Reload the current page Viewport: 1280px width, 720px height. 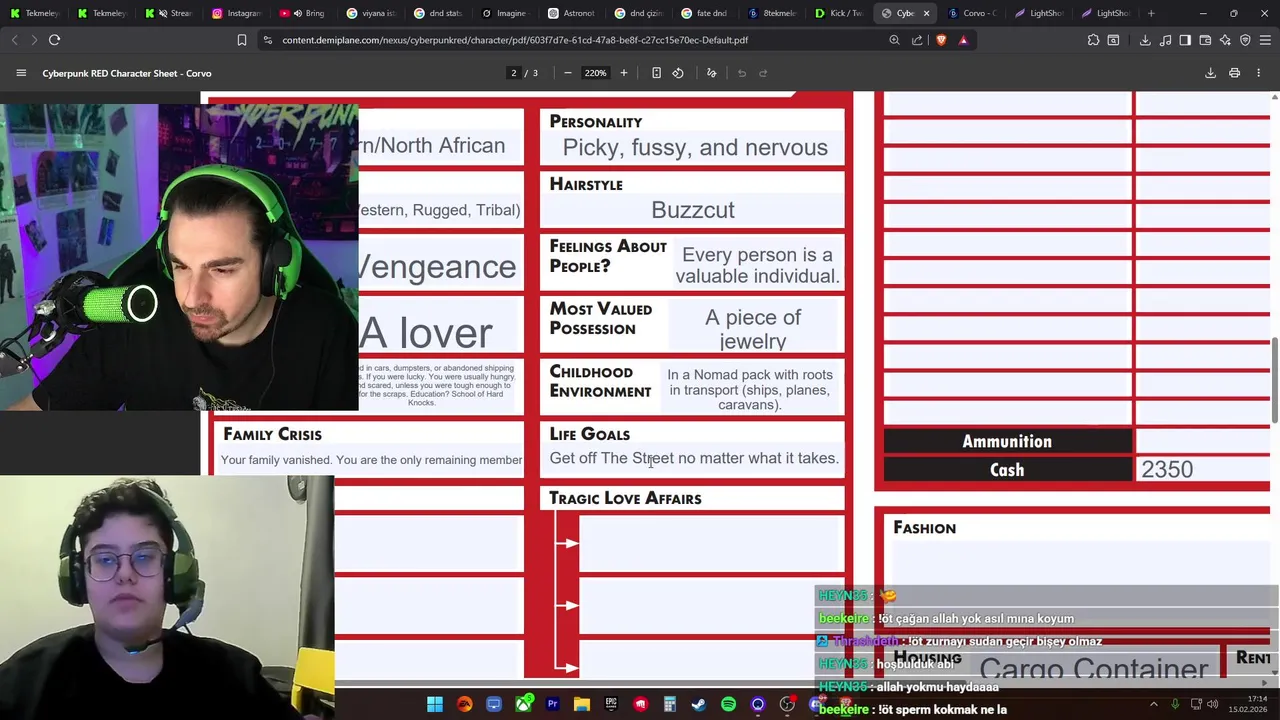(x=55, y=40)
